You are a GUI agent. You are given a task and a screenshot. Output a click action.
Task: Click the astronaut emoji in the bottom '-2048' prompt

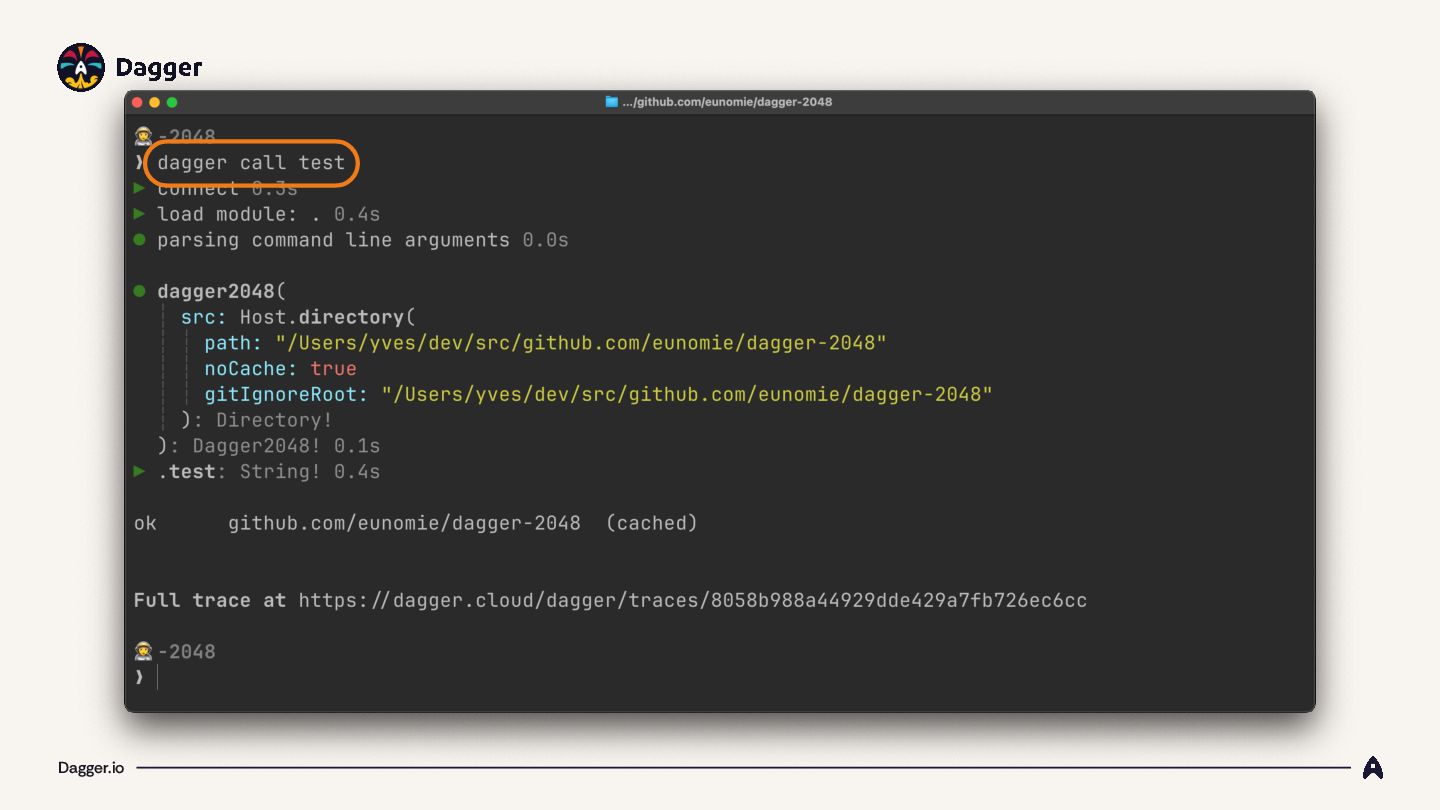pyautogui.click(x=143, y=652)
